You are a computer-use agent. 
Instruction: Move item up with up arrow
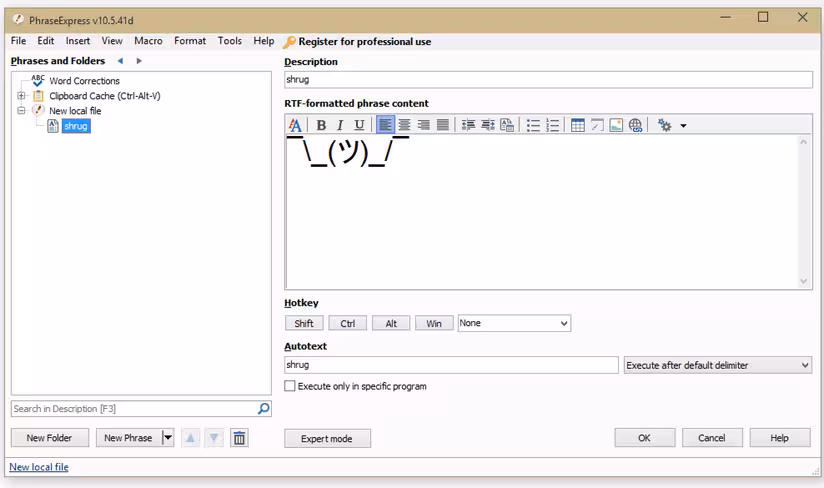pyautogui.click(x=190, y=438)
